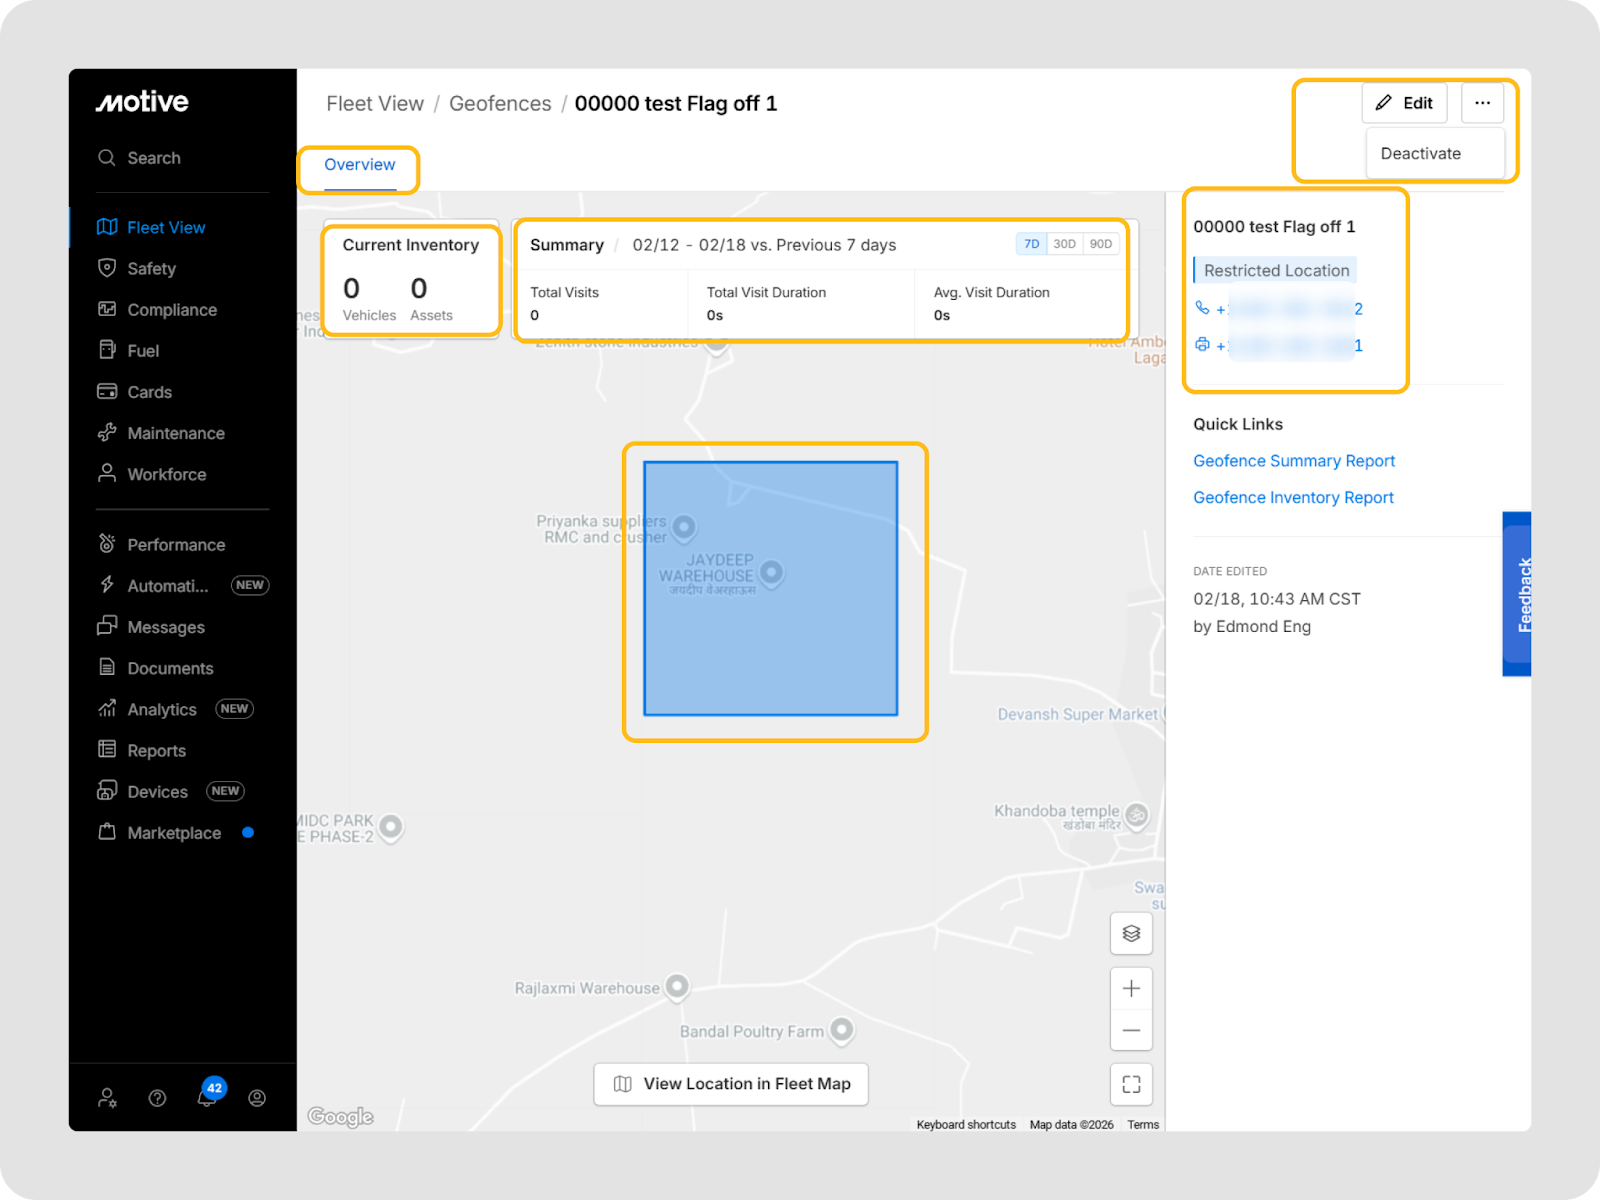Image resolution: width=1600 pixels, height=1200 pixels.
Task: Switch summary range to 90D
Action: click(x=1100, y=244)
